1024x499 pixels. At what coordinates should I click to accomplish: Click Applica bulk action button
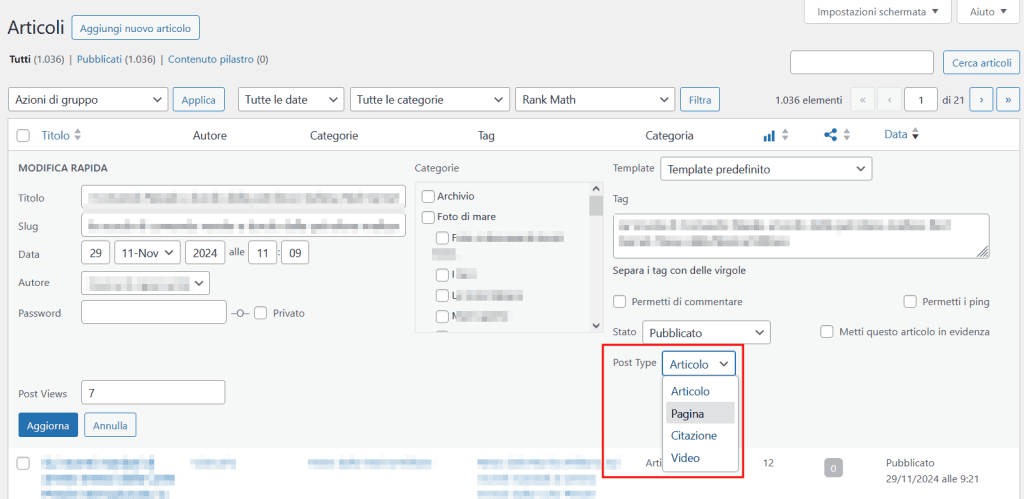point(199,100)
